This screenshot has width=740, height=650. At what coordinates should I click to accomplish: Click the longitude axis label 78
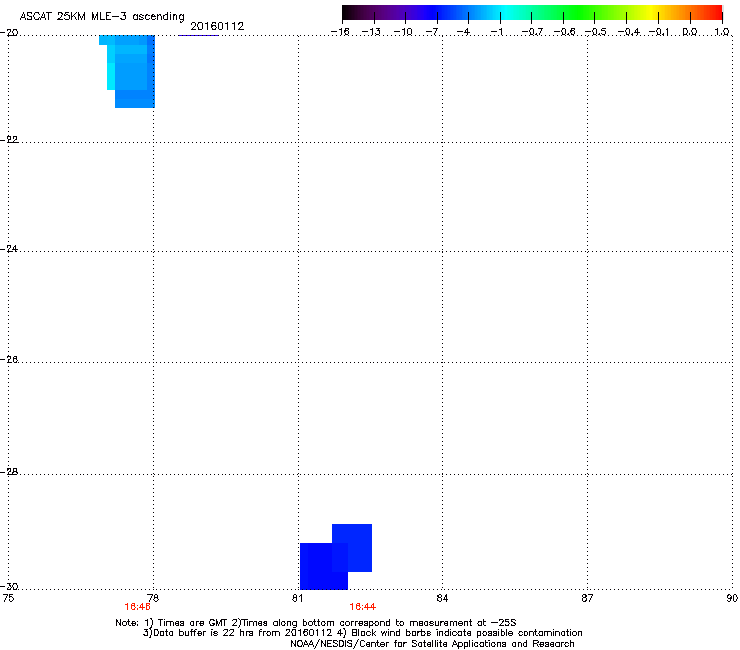click(x=153, y=598)
